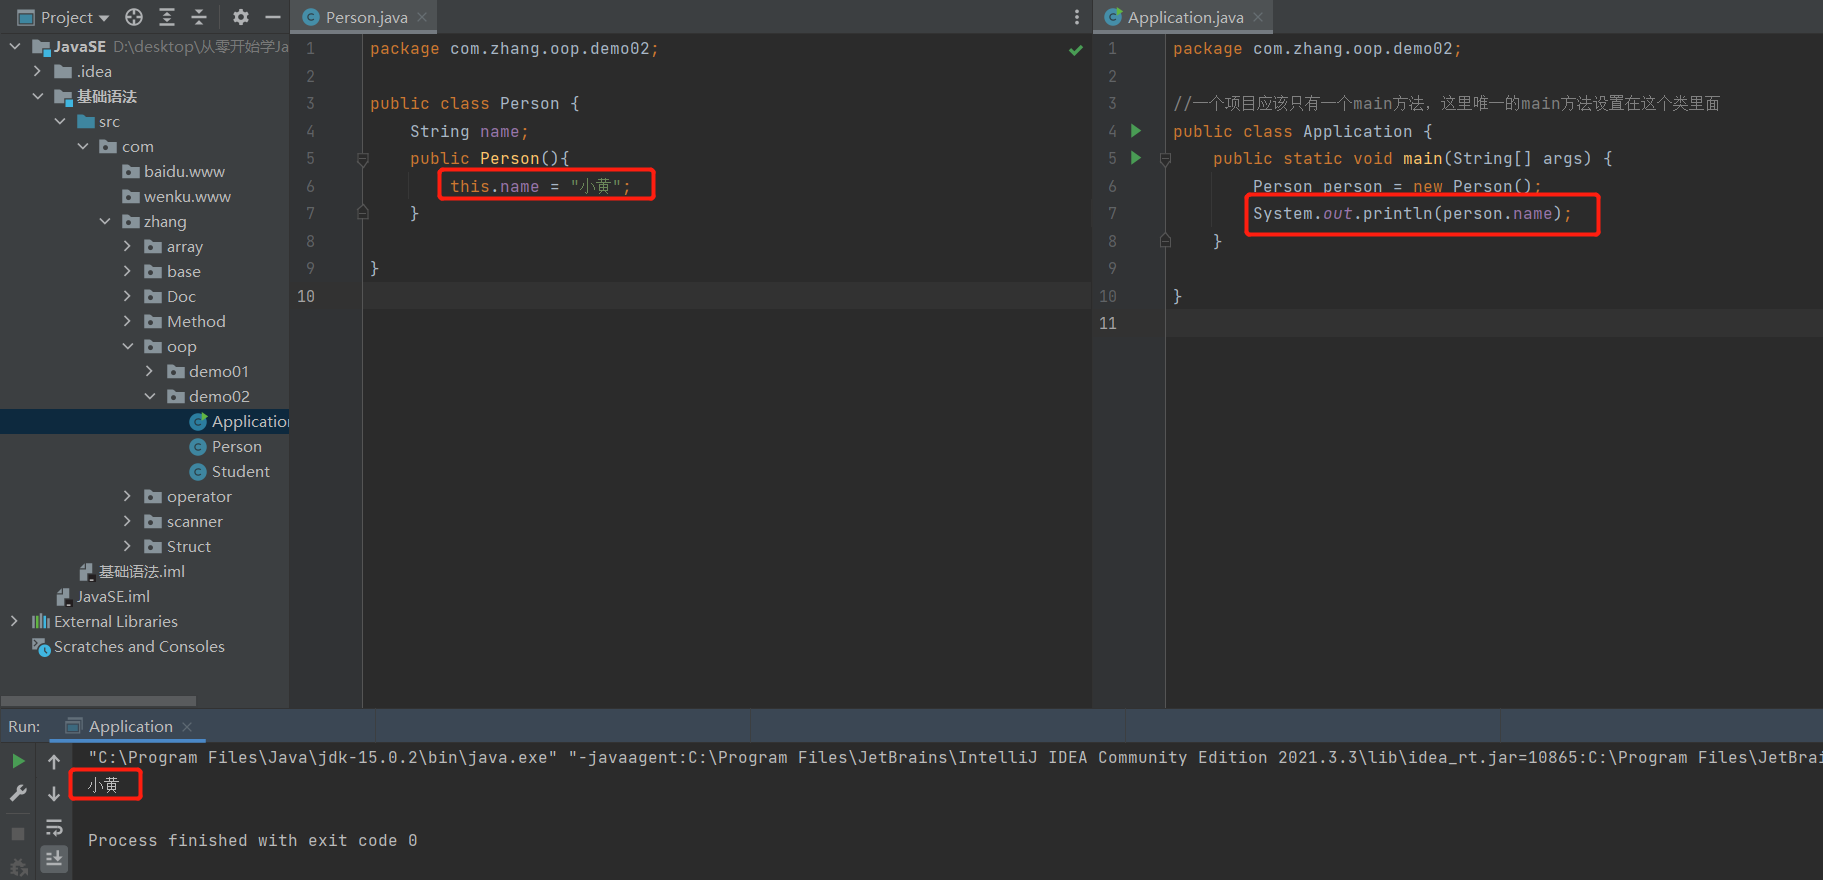The width and height of the screenshot is (1823, 880).
Task: Expand the base package
Action: pyautogui.click(x=127, y=271)
